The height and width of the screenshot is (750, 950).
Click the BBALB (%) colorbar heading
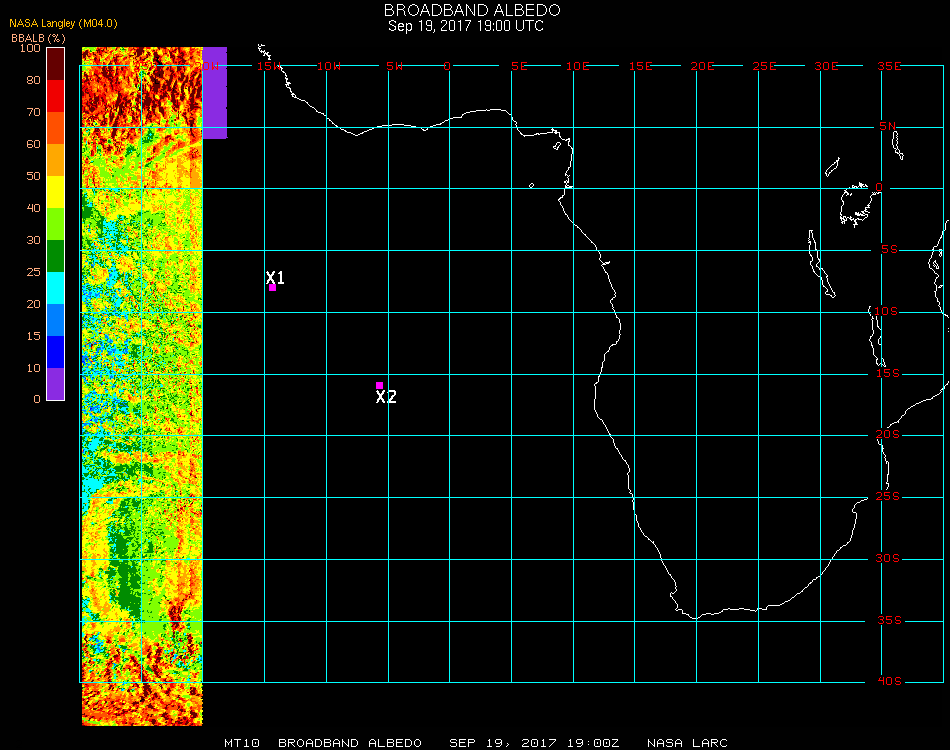pos(39,37)
